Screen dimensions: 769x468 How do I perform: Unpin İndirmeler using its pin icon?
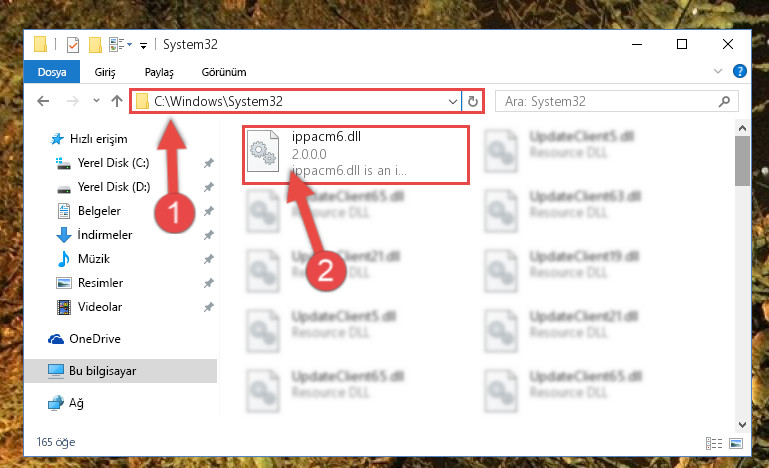pos(208,235)
